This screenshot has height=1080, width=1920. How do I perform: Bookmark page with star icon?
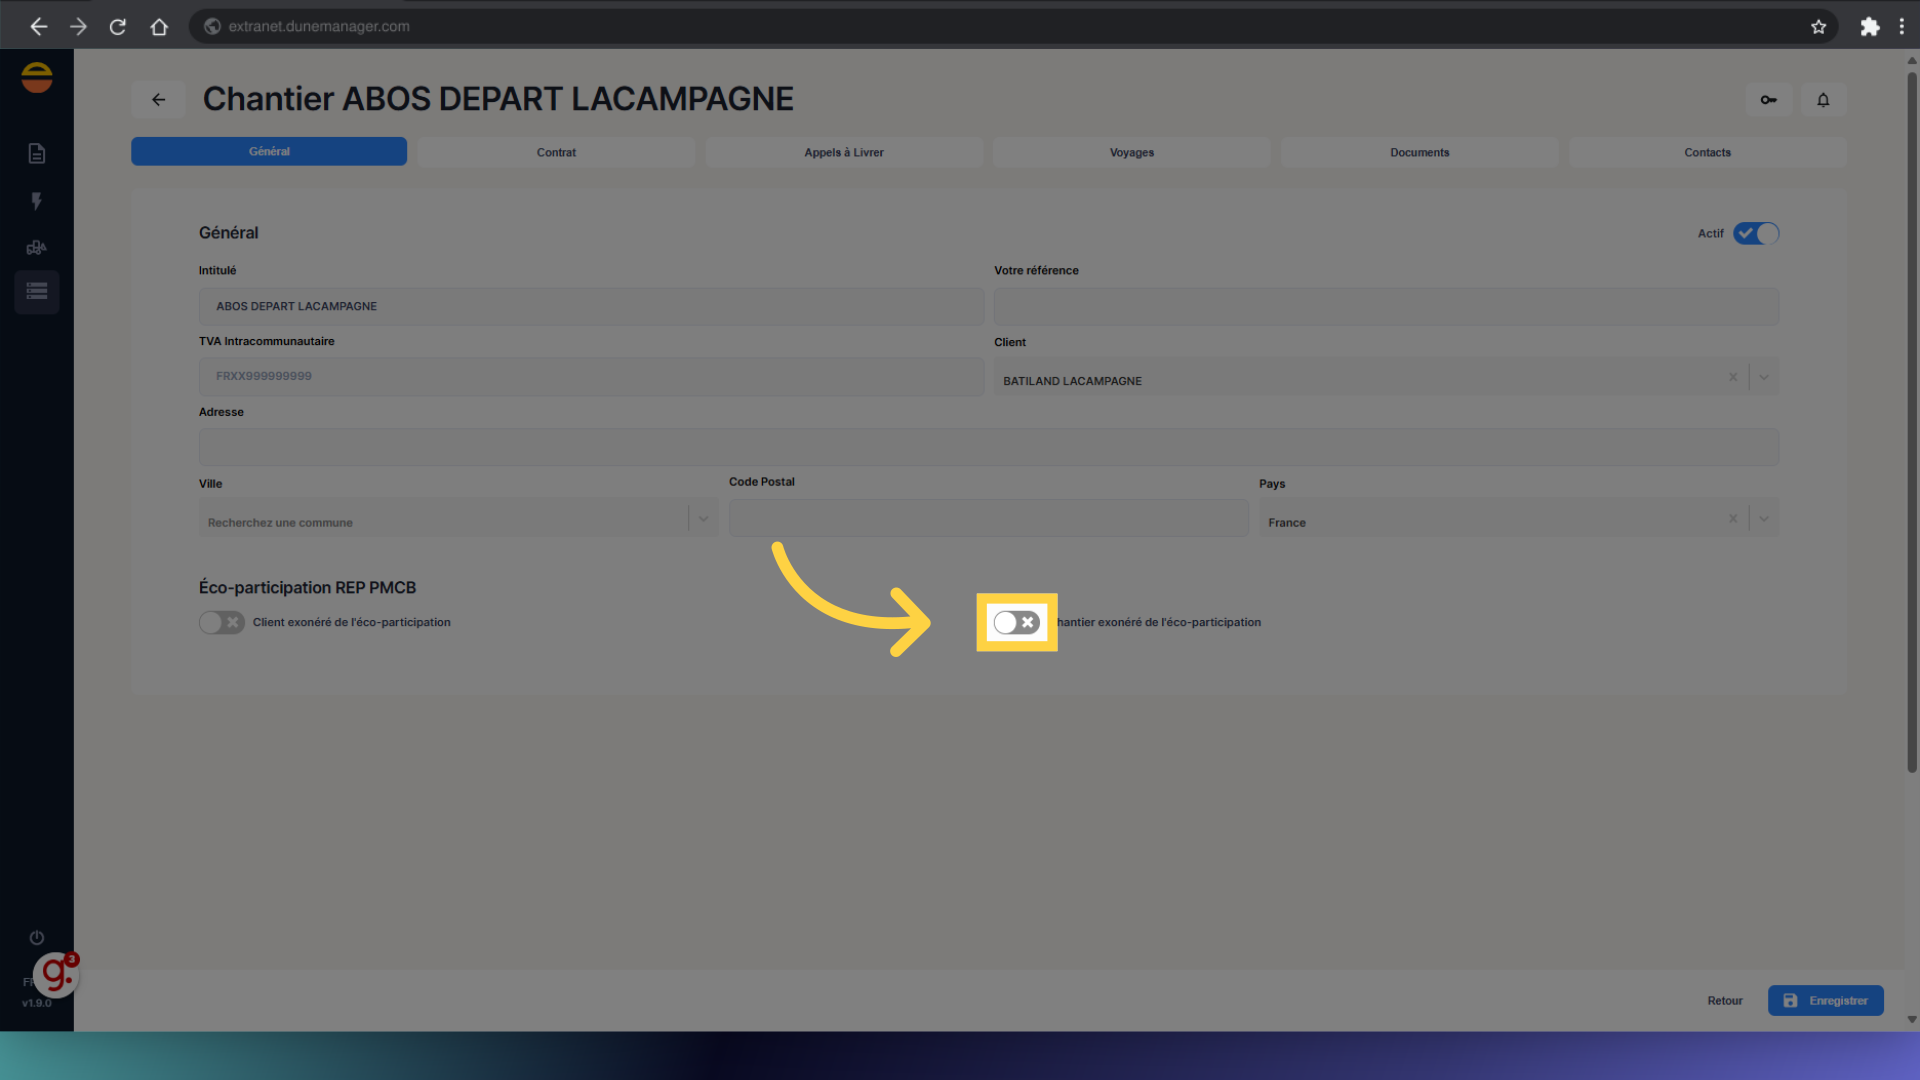(1818, 27)
